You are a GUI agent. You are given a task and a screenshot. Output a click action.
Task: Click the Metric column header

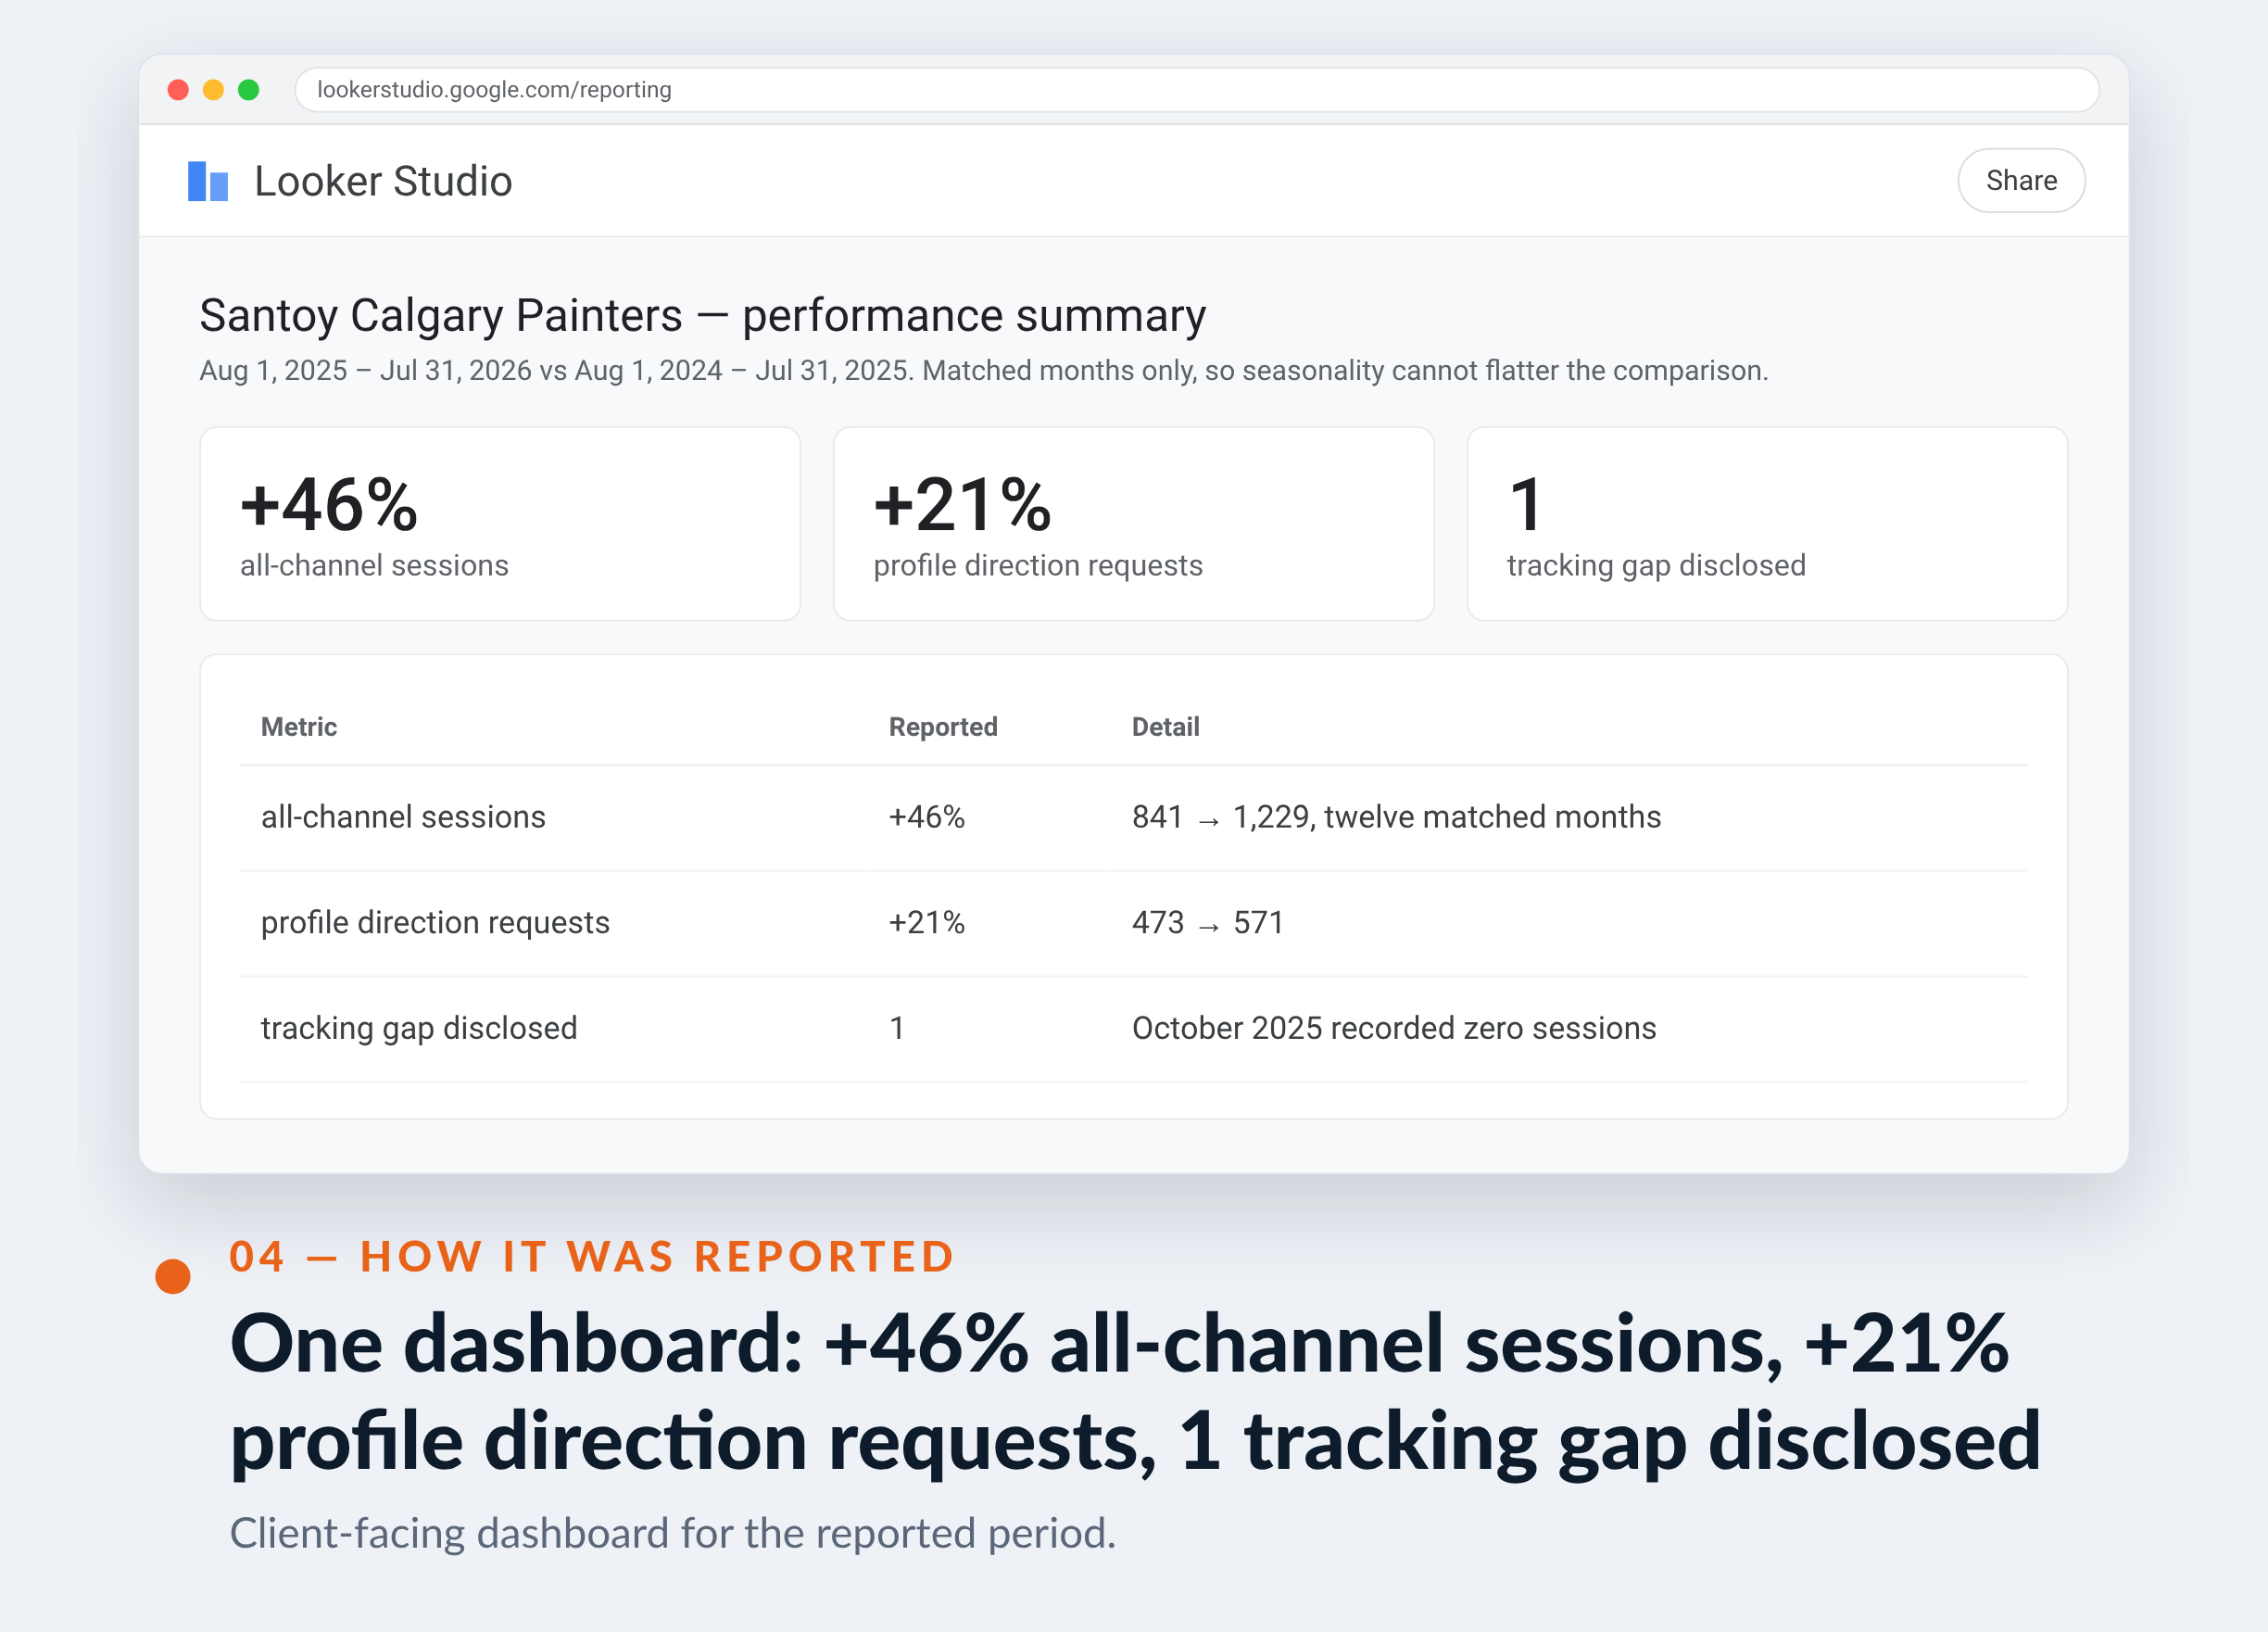(299, 727)
